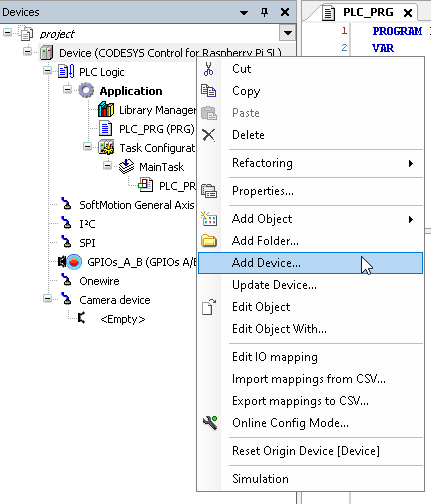The width and height of the screenshot is (431, 504).
Task: Click the Application gear icon
Action: pyautogui.click(x=86, y=91)
